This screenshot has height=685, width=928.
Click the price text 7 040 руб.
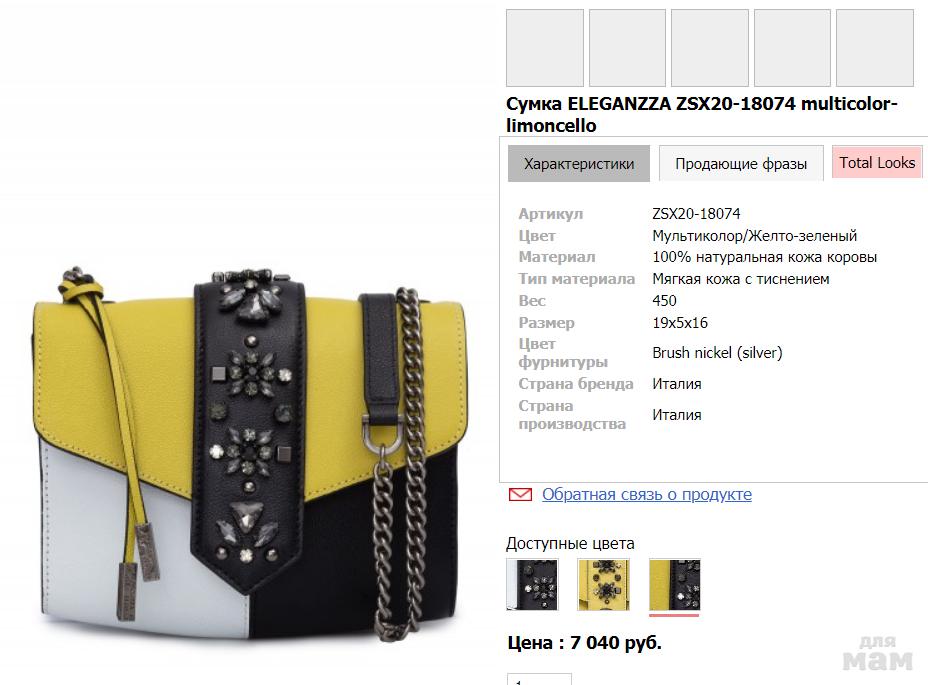(616, 643)
